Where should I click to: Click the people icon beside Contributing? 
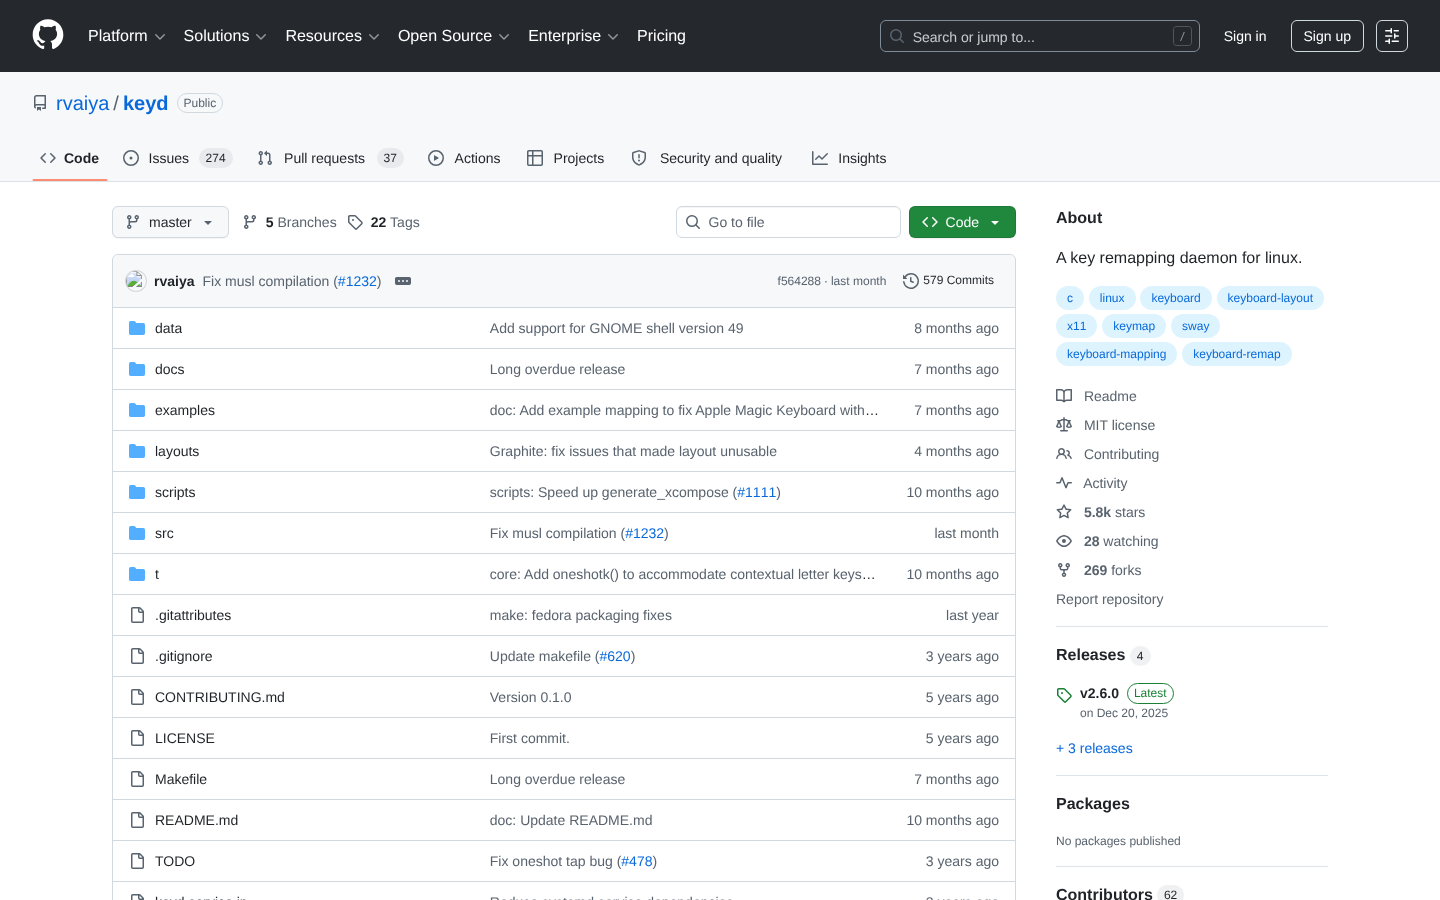coord(1064,454)
